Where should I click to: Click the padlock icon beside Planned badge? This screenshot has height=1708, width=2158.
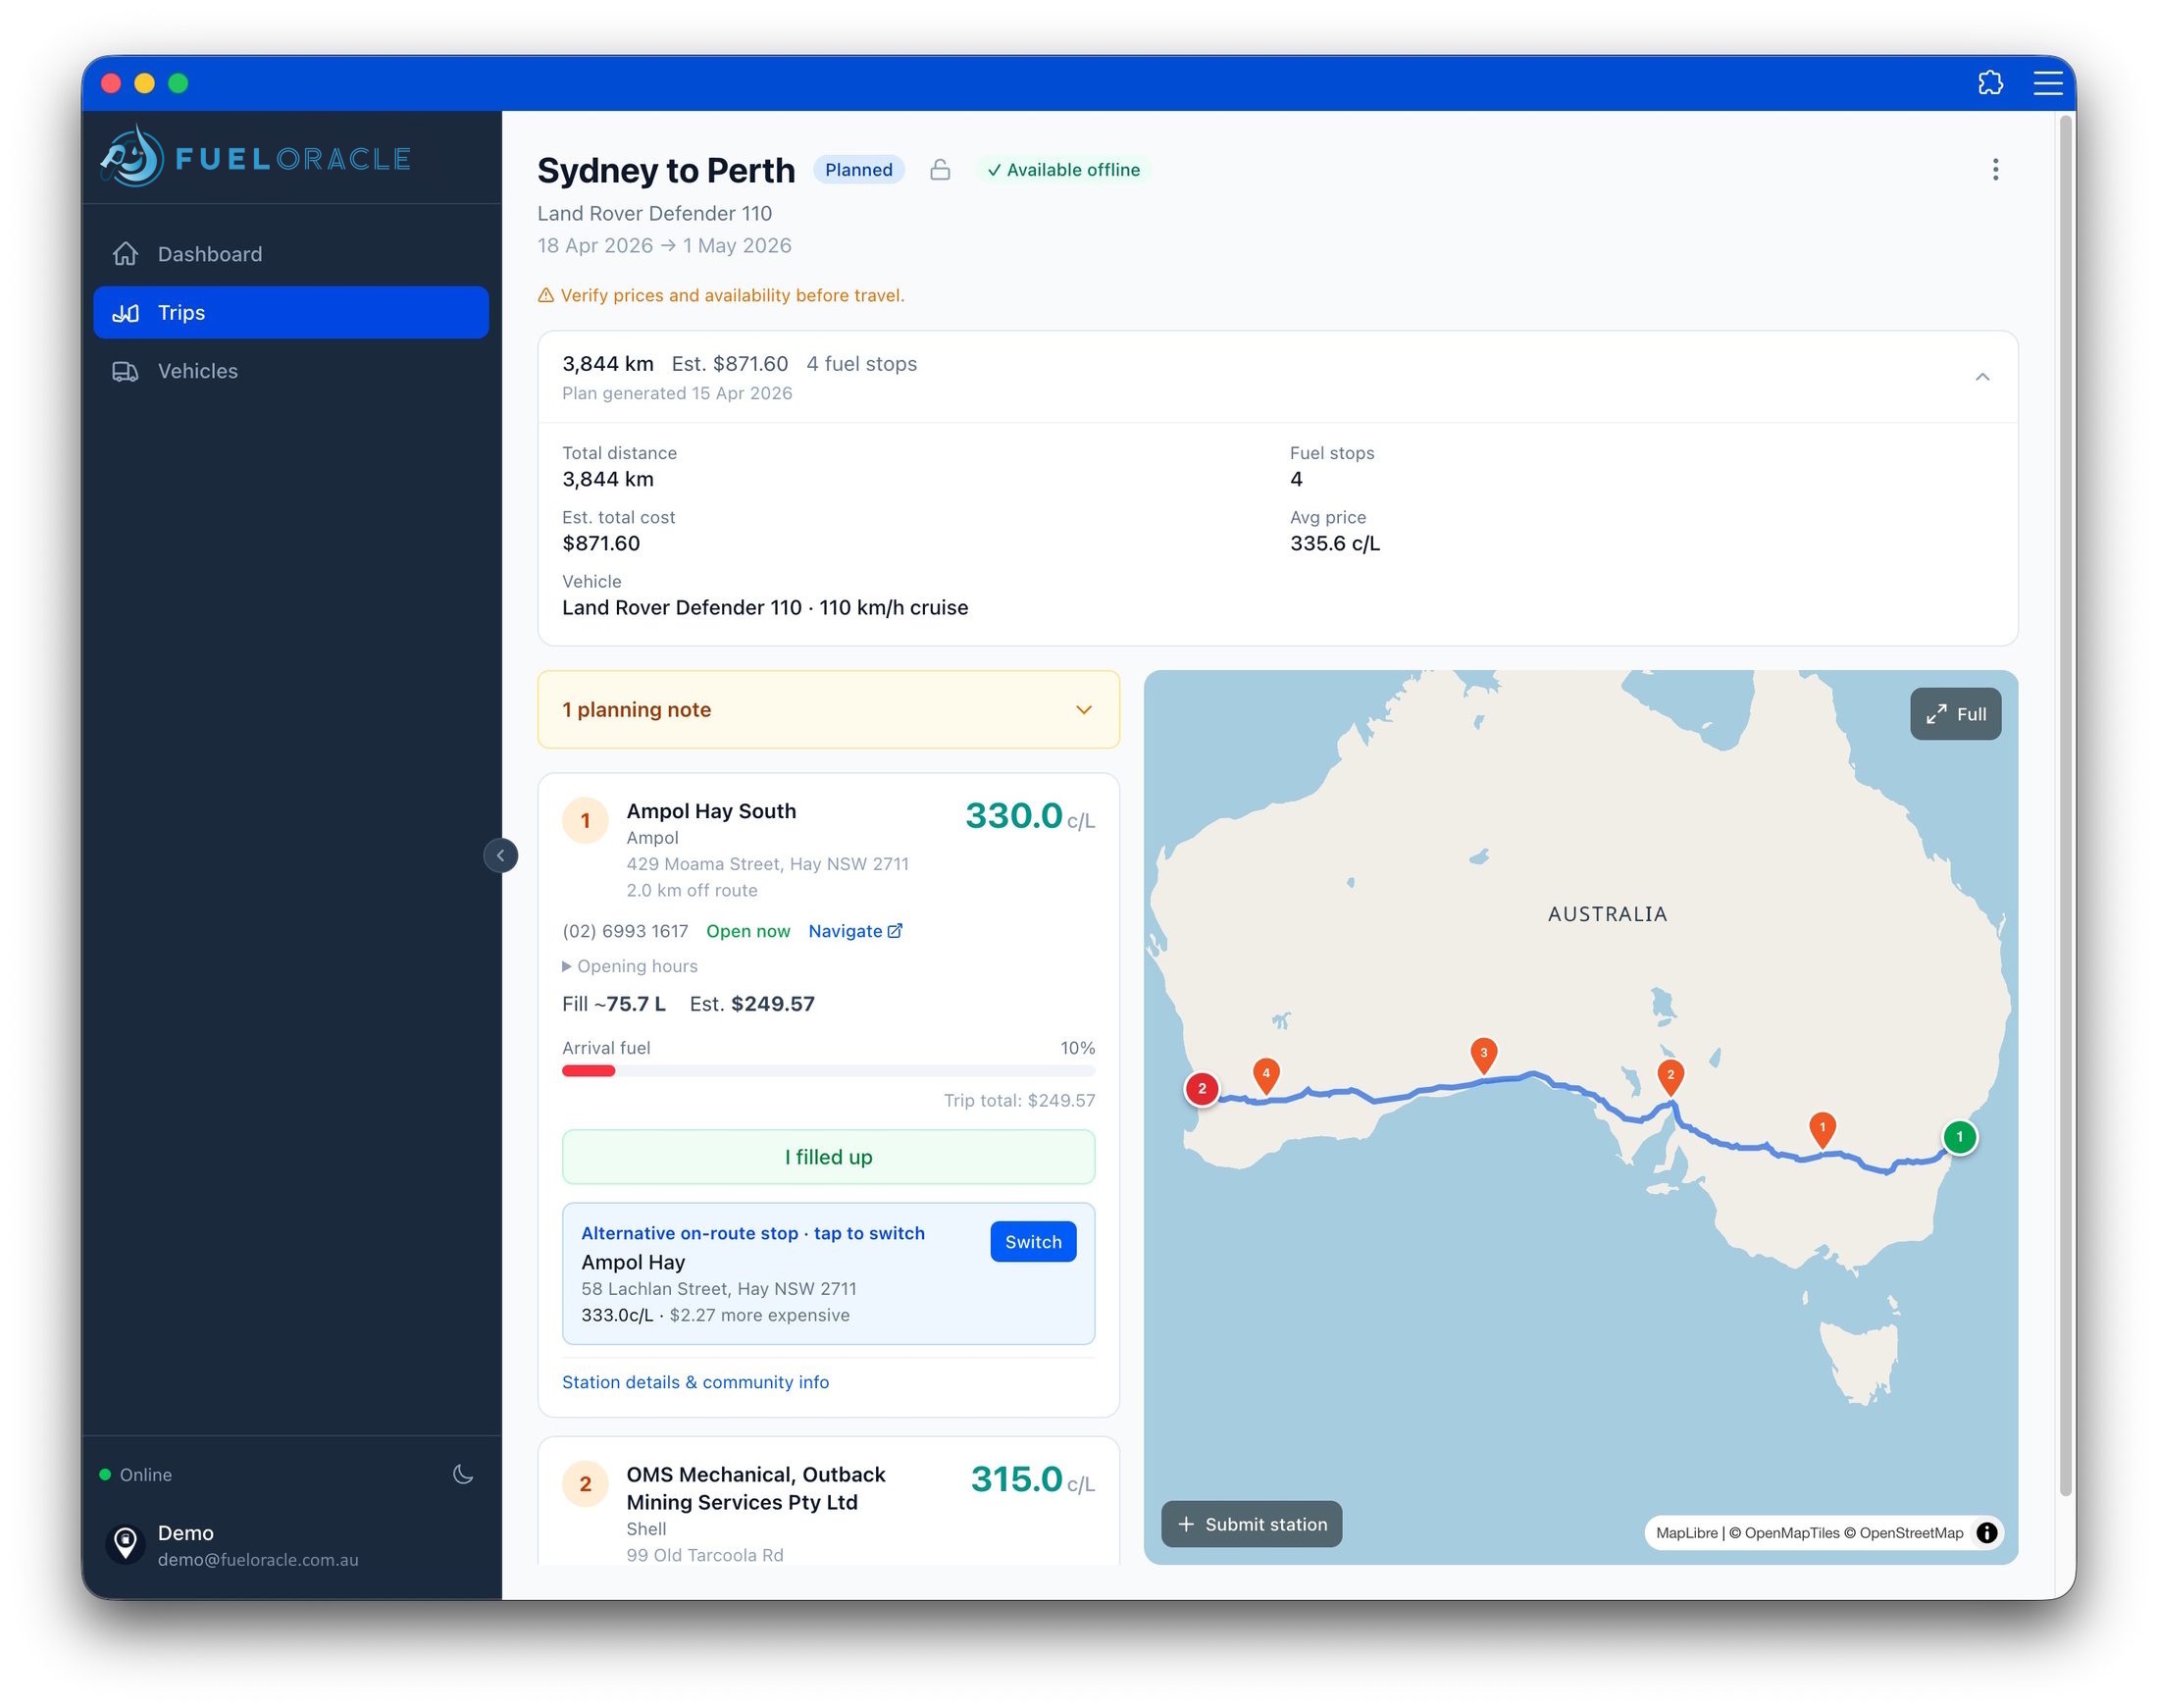(939, 170)
